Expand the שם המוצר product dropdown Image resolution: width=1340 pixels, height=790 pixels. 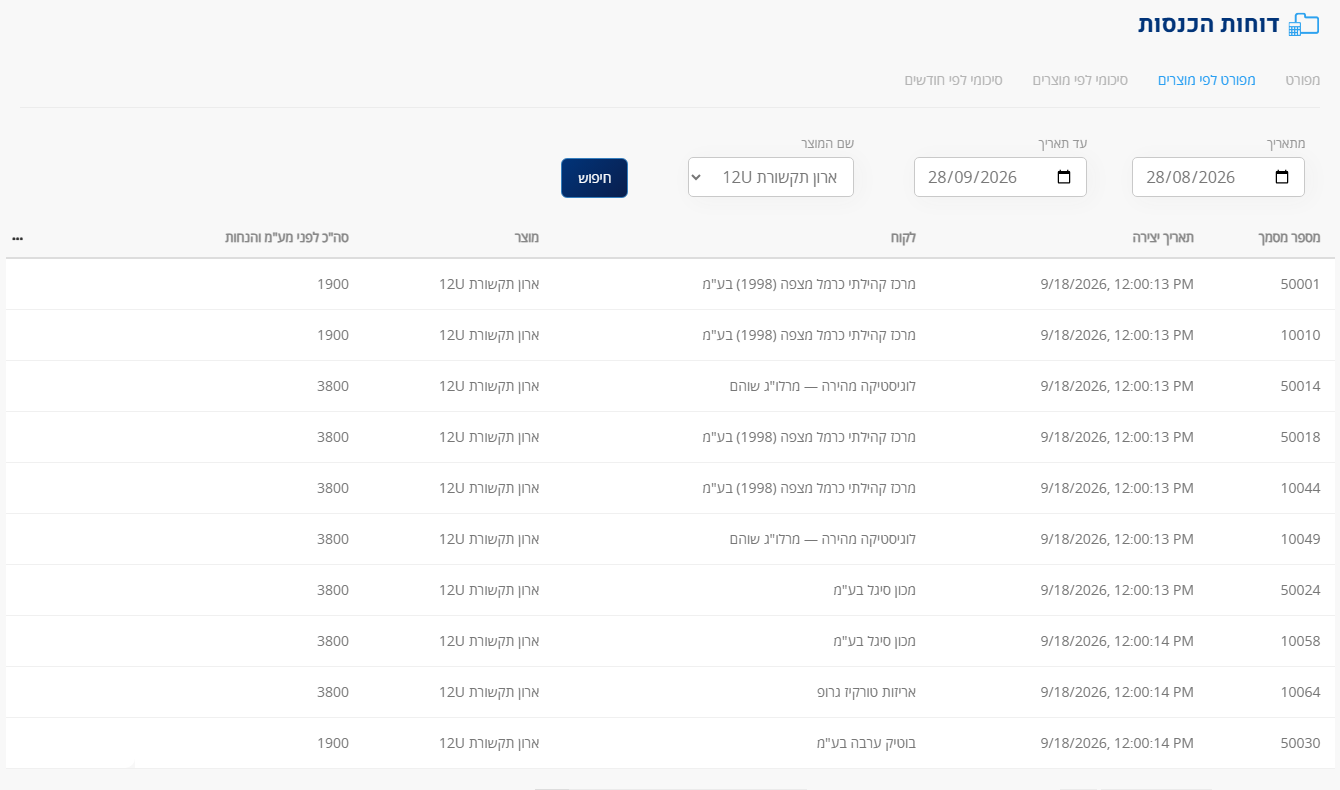pyautogui.click(x=771, y=177)
